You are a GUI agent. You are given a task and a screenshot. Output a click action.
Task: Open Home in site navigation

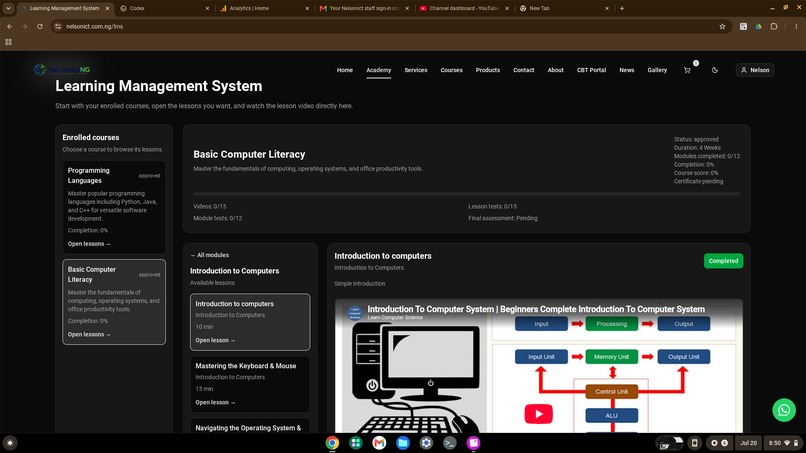pos(344,70)
